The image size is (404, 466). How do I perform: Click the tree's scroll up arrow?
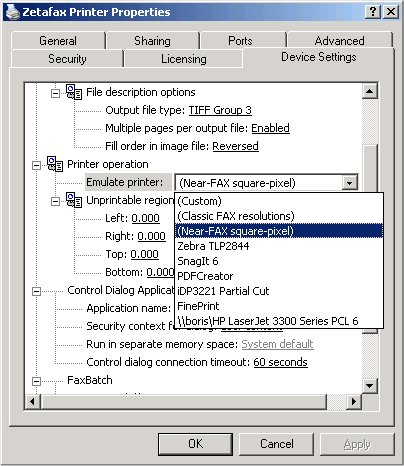click(370, 91)
